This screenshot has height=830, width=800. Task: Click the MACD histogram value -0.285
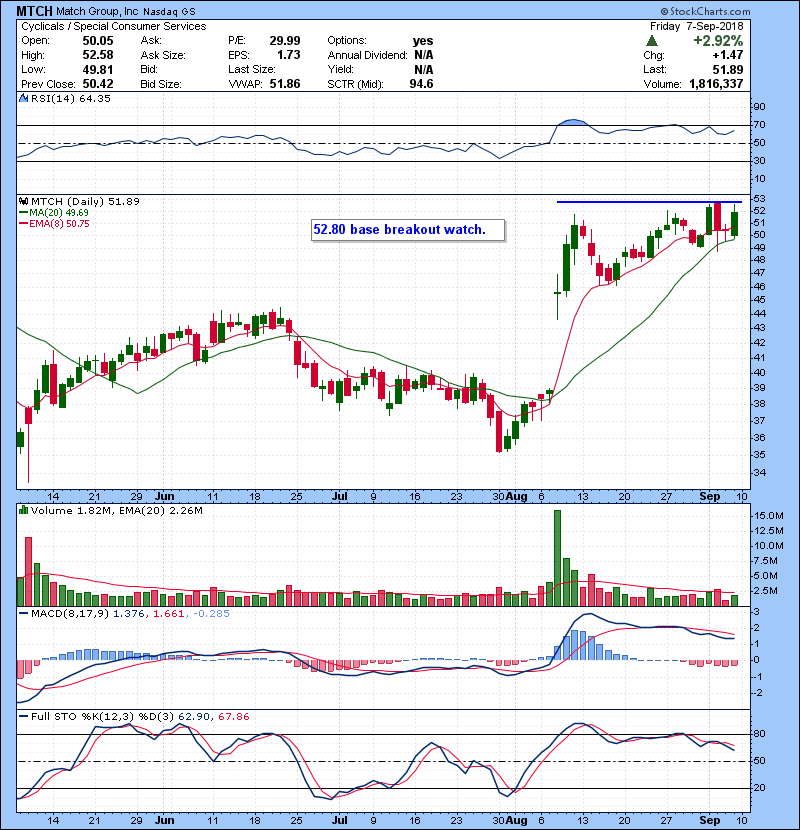(211, 614)
